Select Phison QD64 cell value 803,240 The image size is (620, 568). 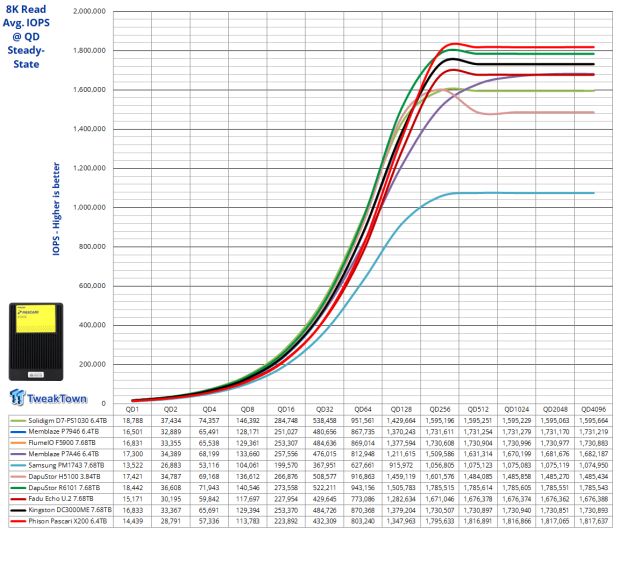pos(363,521)
